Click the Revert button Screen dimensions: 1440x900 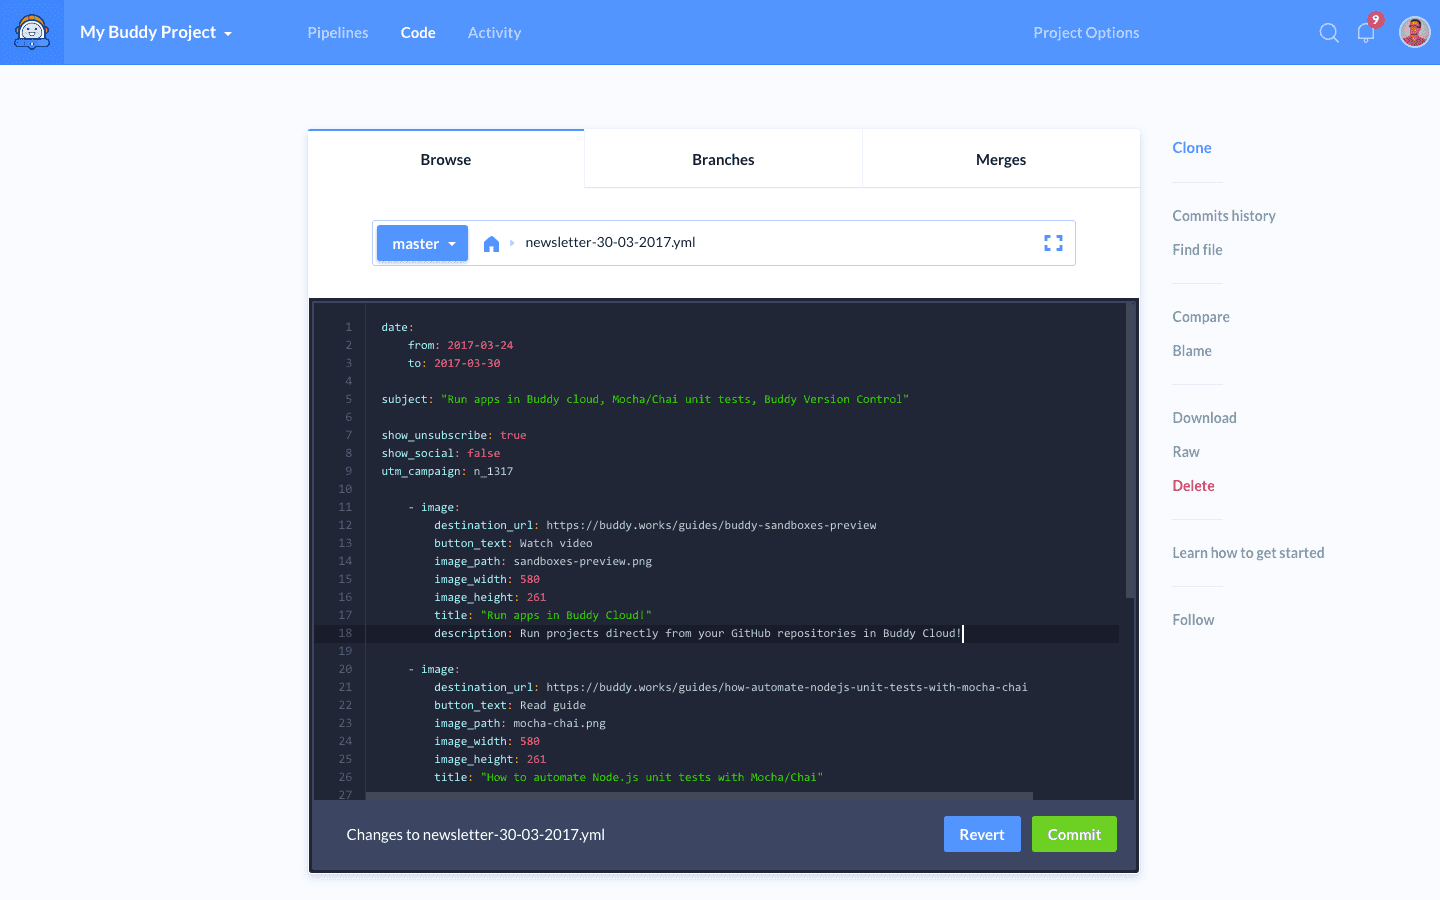pos(982,834)
